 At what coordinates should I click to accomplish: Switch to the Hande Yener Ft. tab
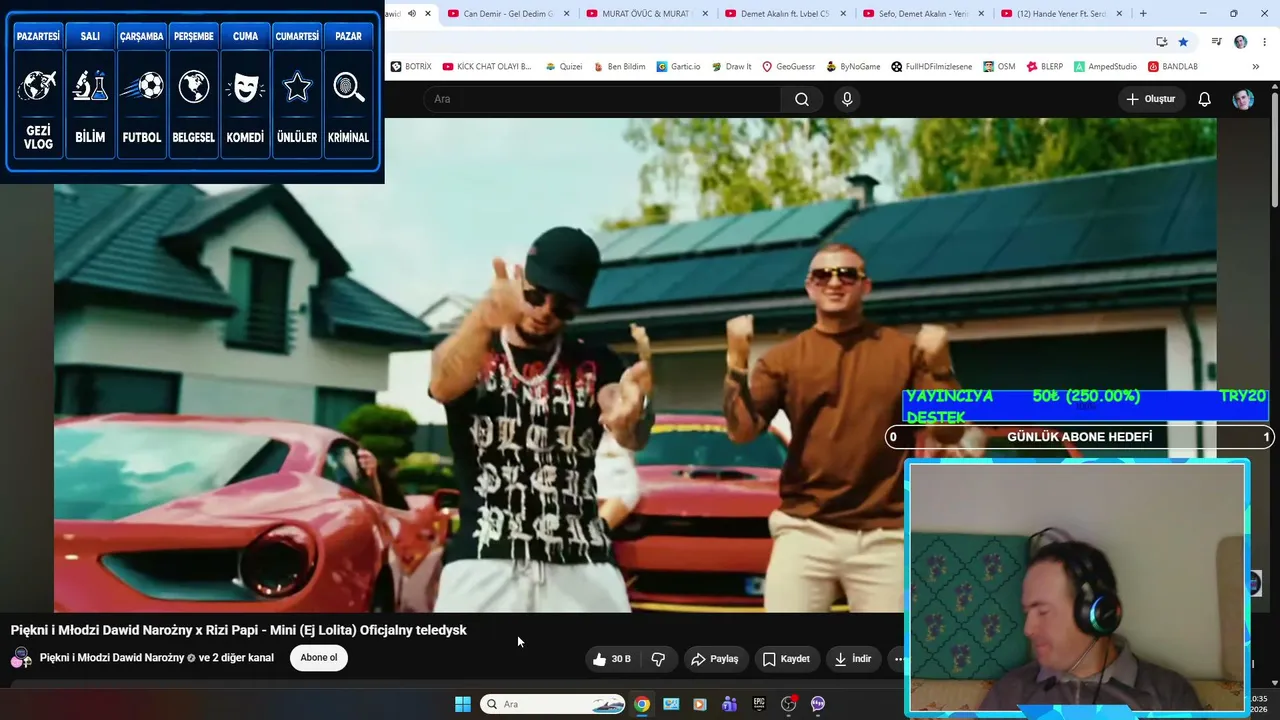1060,14
